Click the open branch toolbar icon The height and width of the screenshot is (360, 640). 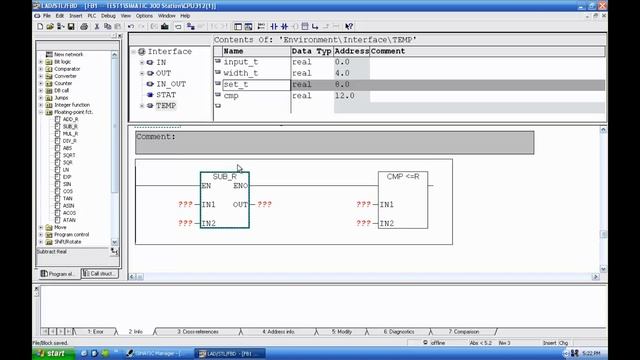(x=315, y=27)
